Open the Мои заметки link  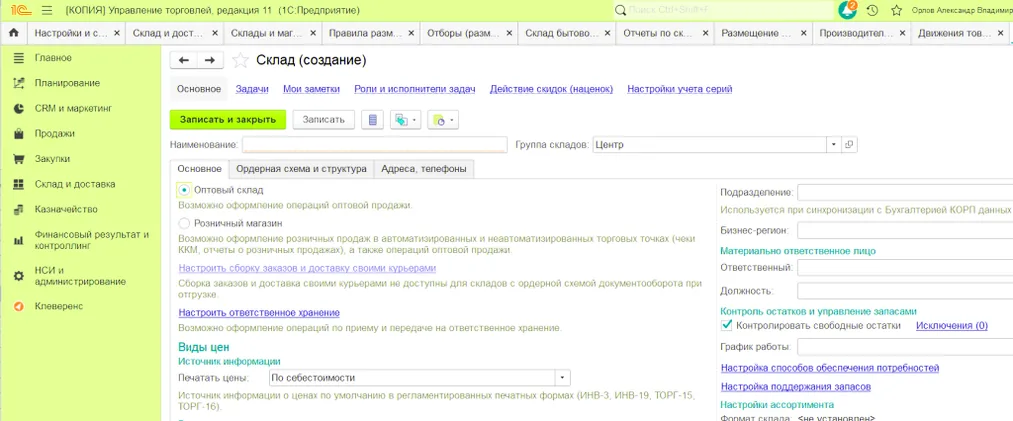coord(311,89)
